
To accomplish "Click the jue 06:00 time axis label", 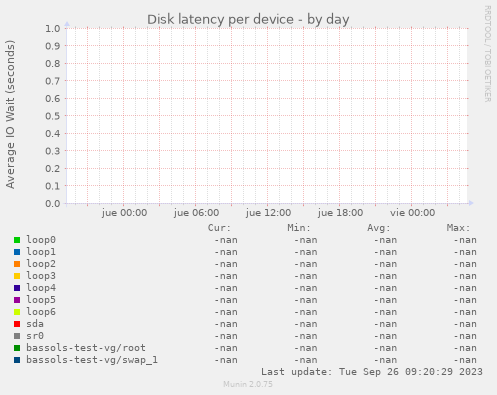I will click(196, 213).
